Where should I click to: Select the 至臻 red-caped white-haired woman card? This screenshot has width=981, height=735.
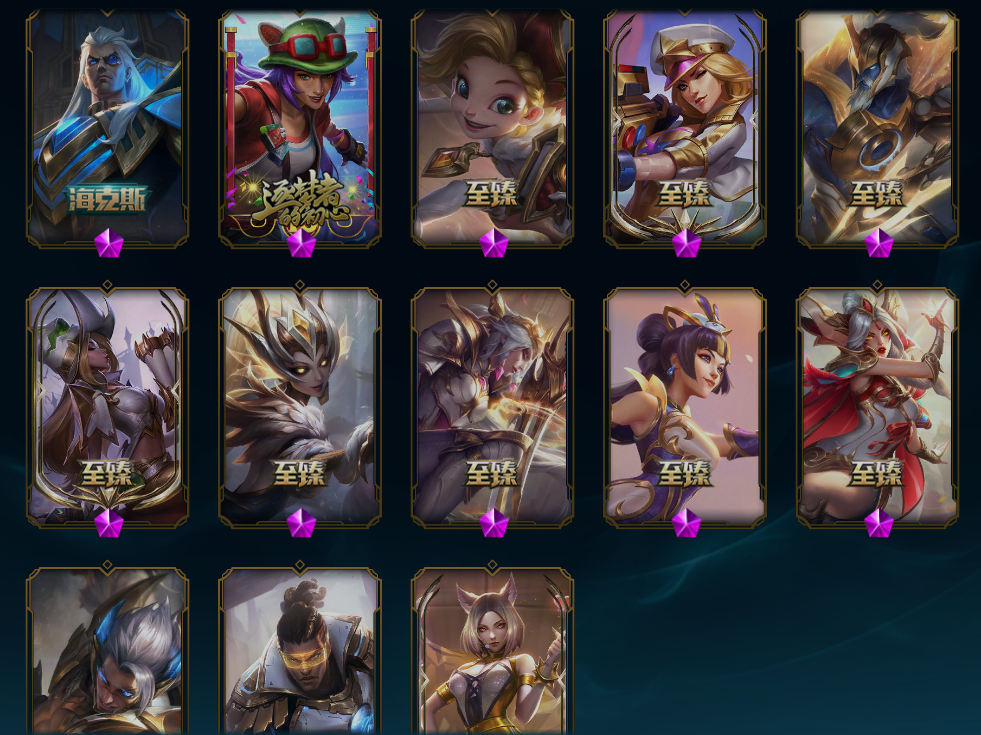[878, 405]
